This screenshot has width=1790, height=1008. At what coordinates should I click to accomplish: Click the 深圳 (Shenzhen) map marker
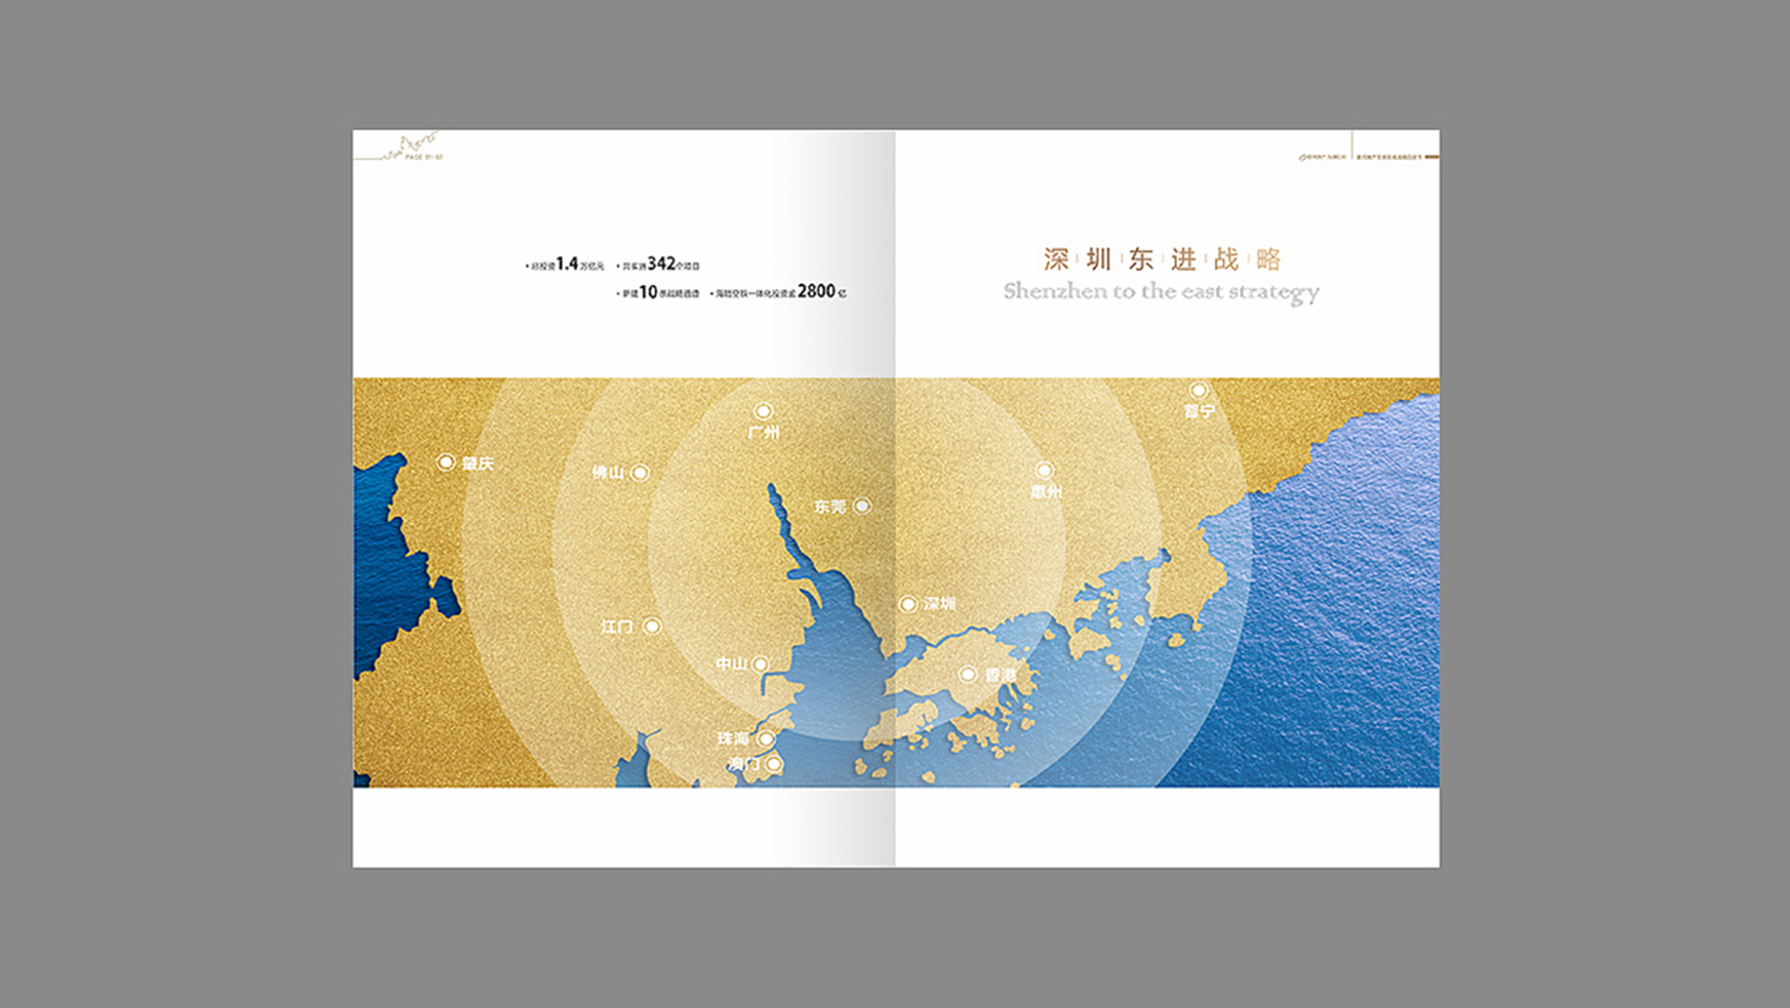coord(908,604)
